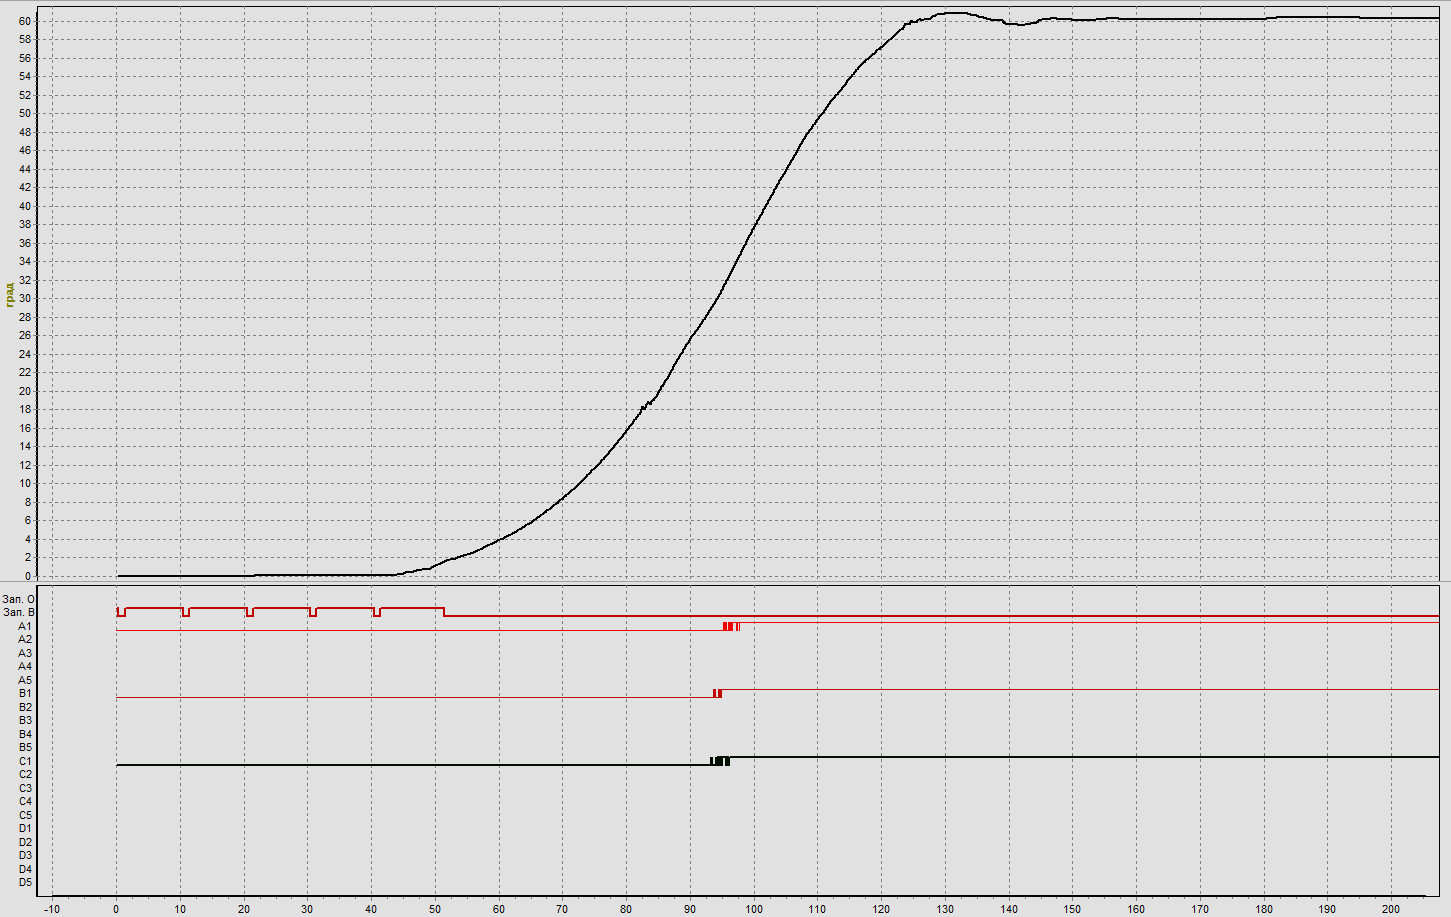
Task: Click the 200 tick on time axis
Action: [1391, 909]
